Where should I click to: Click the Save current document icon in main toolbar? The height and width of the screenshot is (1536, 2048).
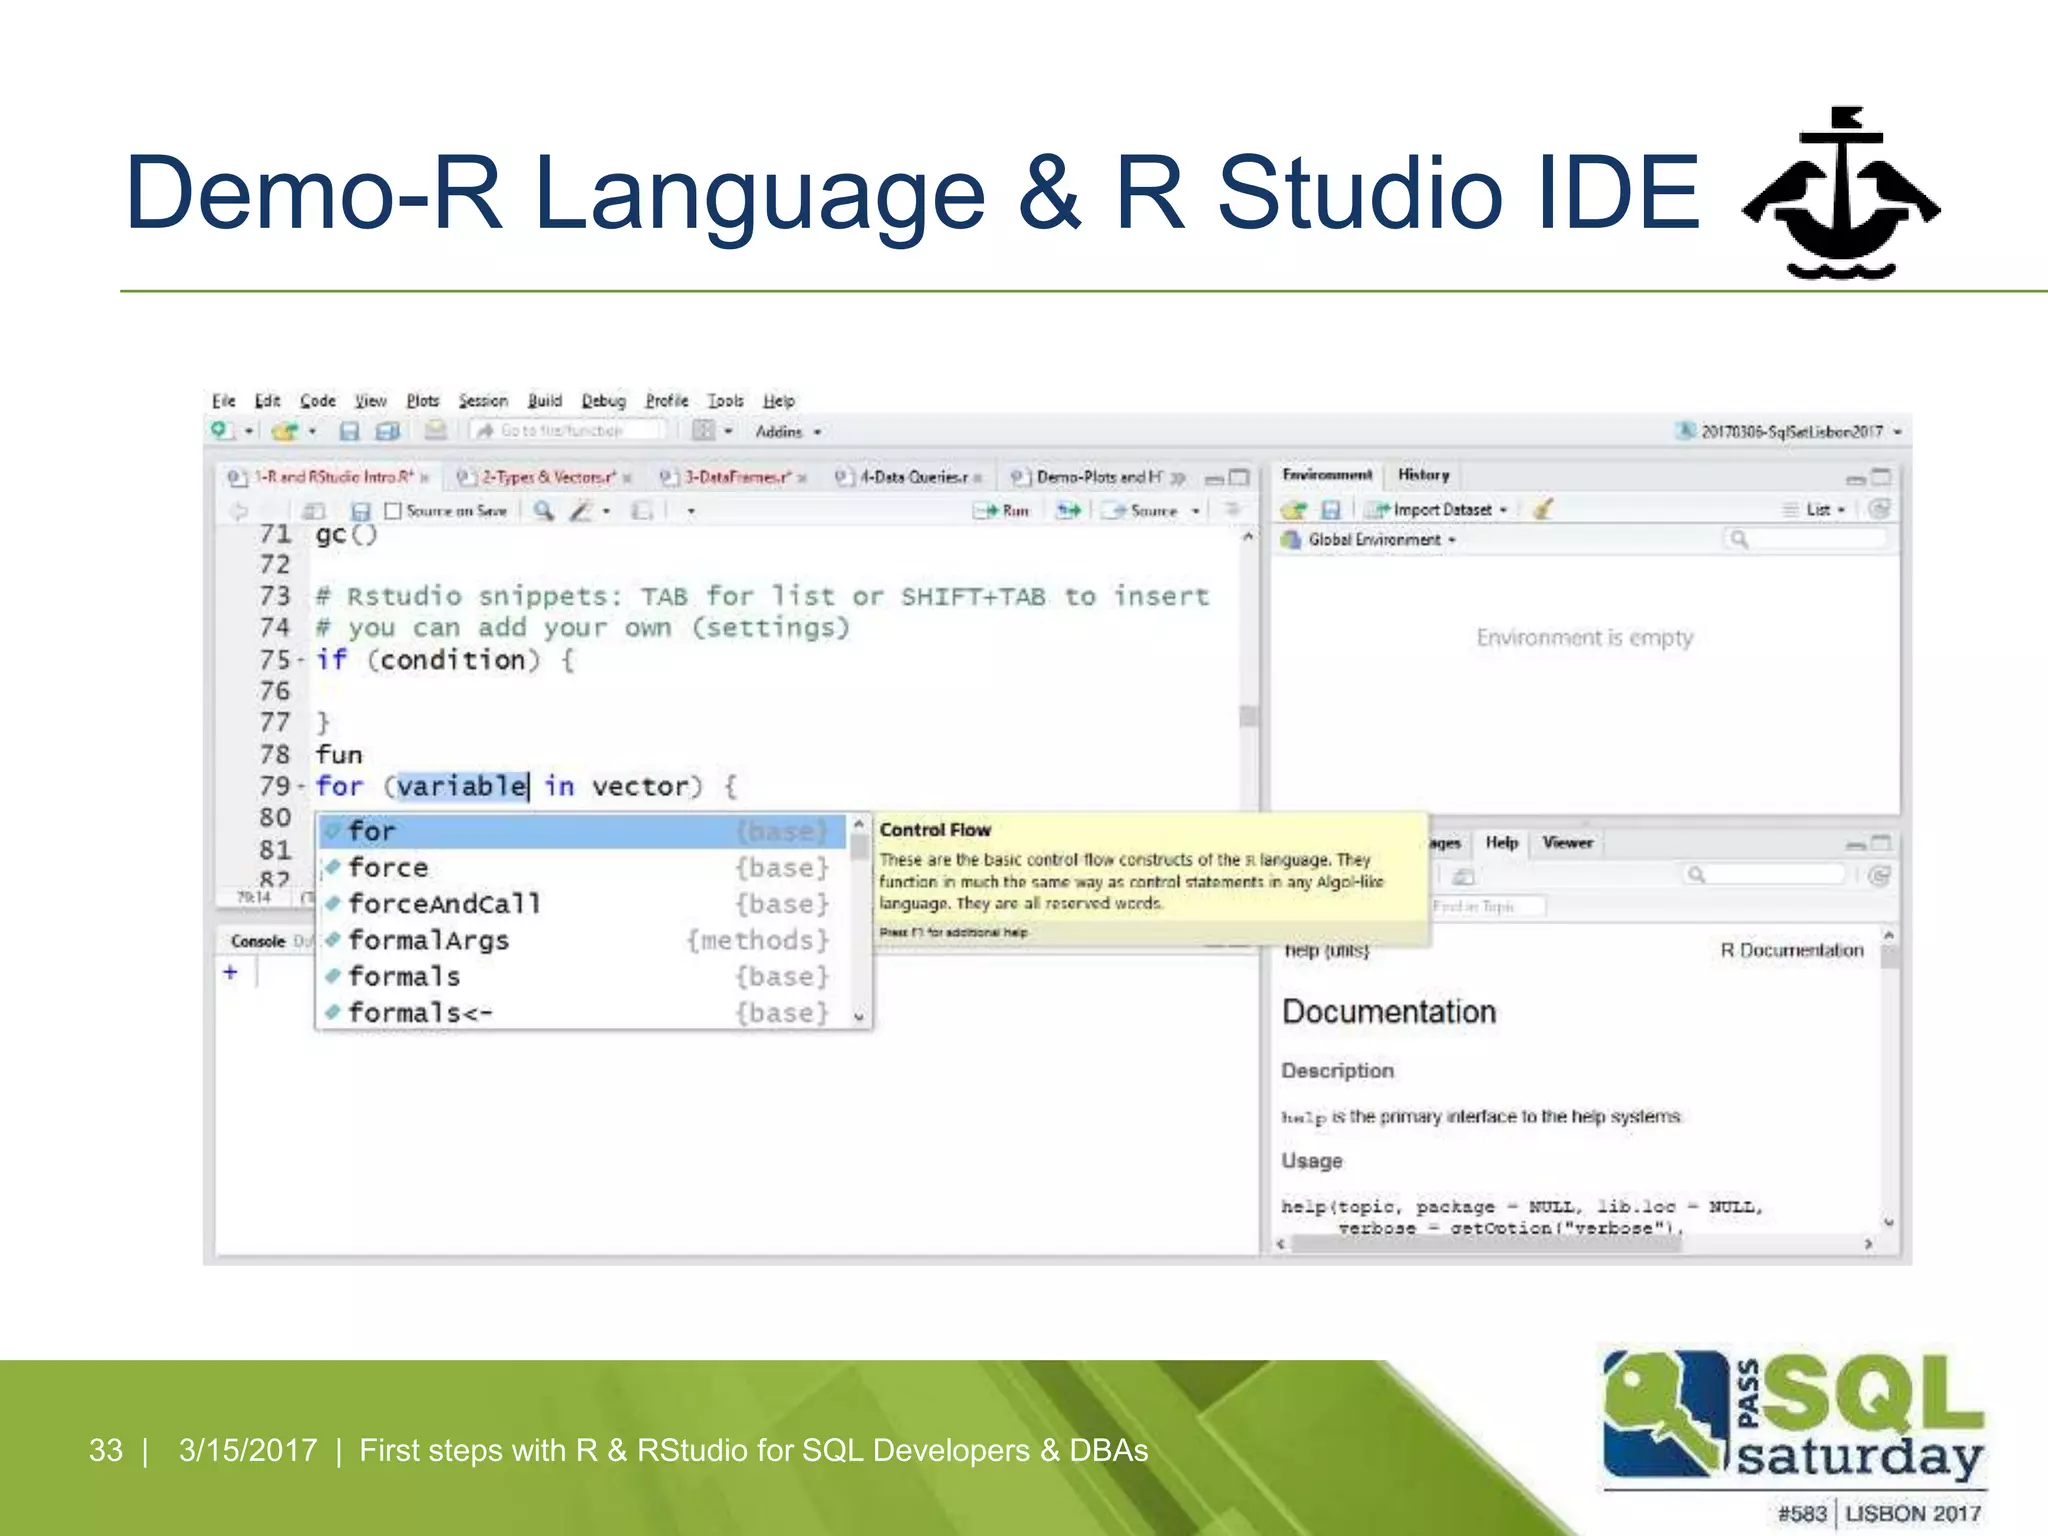(x=349, y=431)
